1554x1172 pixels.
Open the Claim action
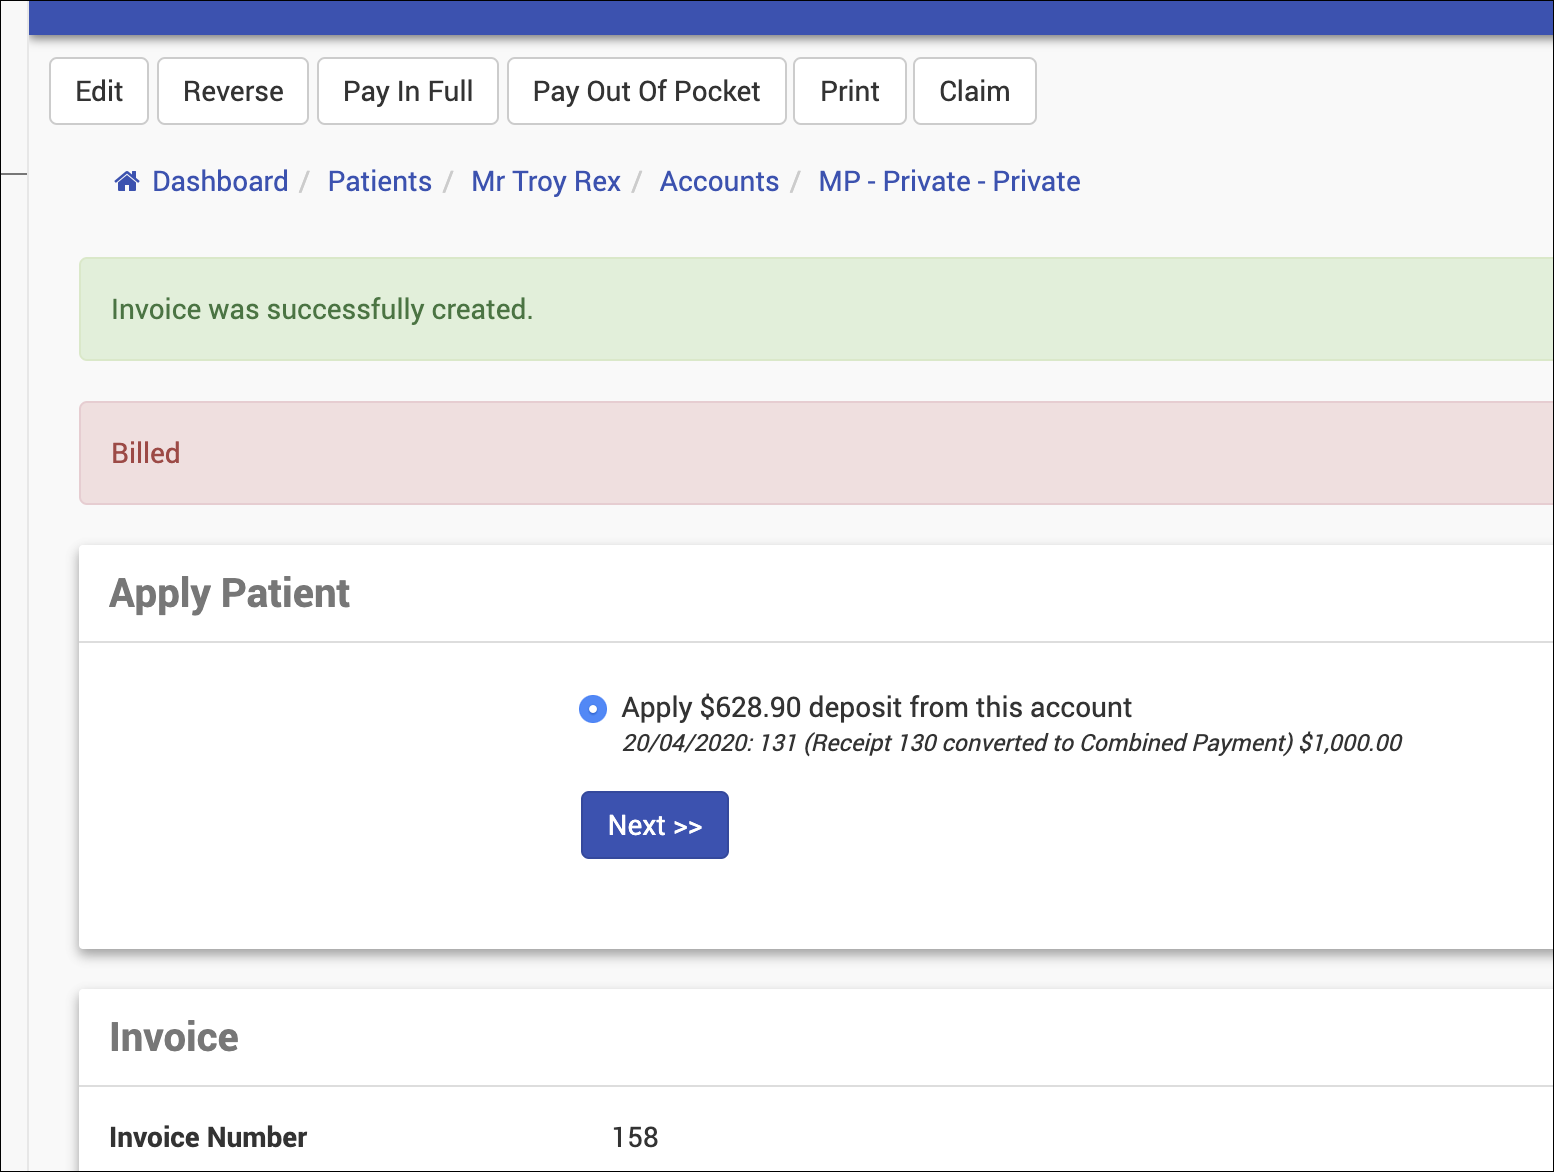[975, 91]
